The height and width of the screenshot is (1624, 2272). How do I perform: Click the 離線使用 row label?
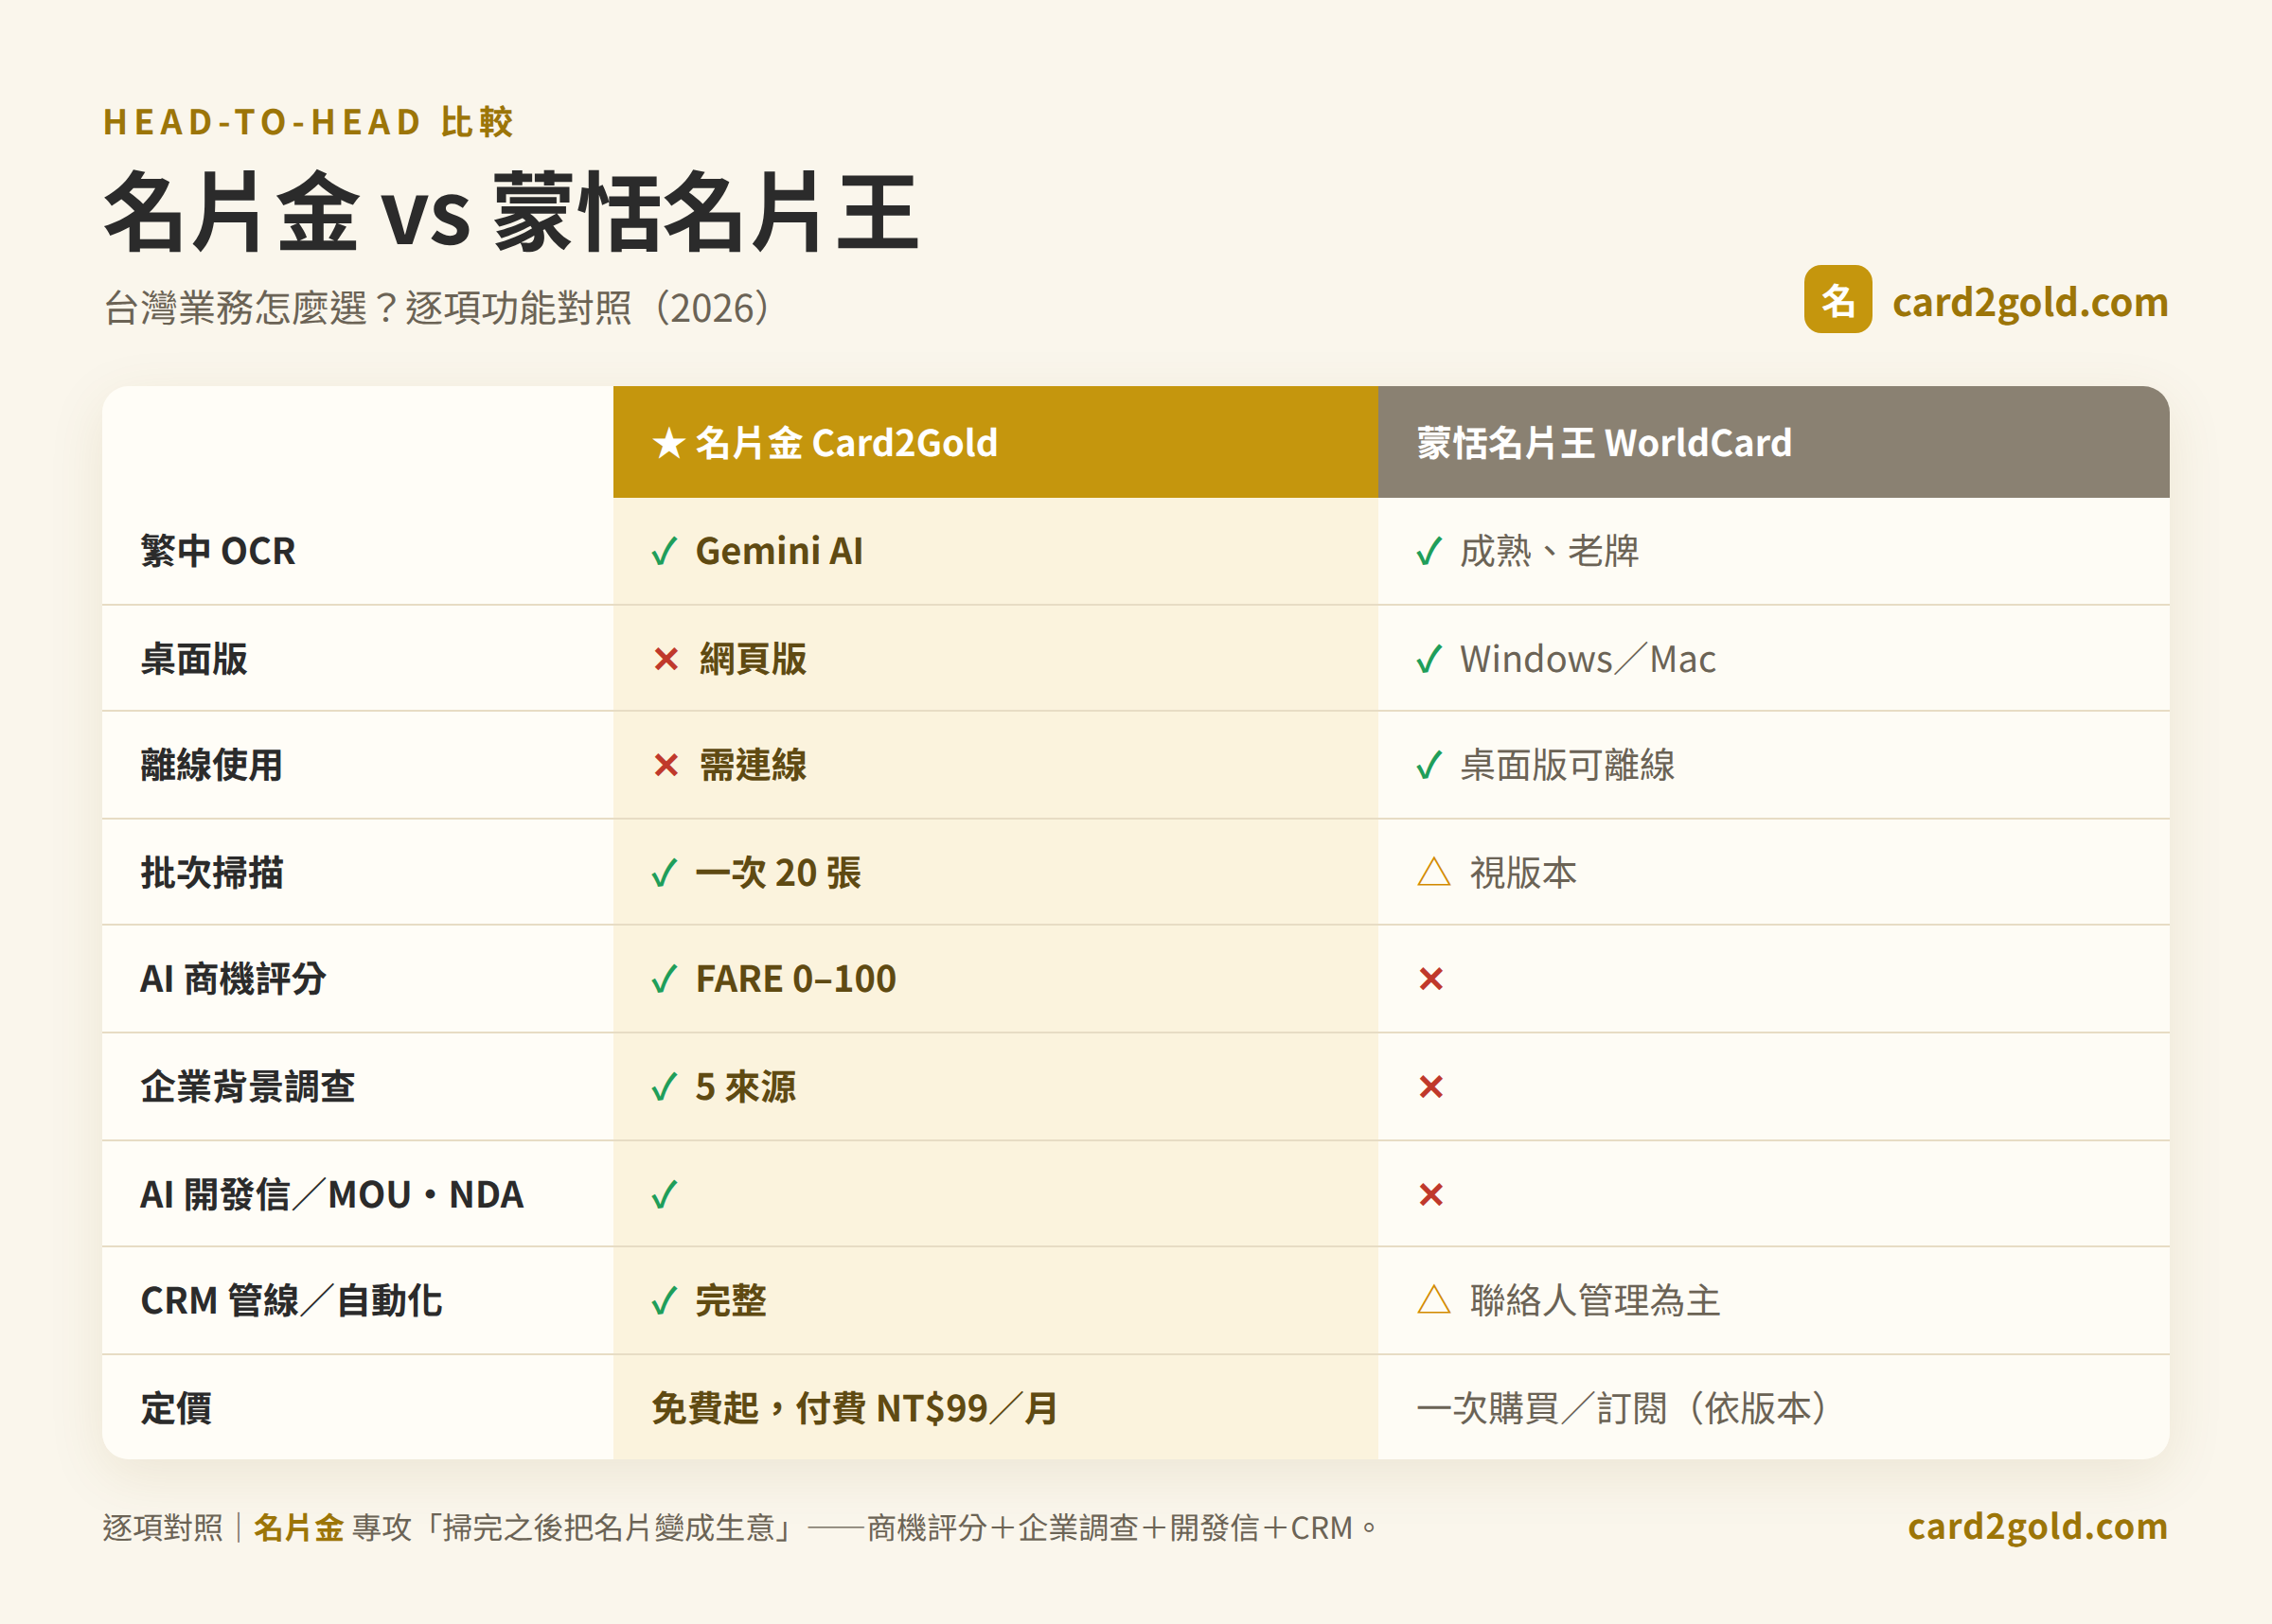[212, 766]
